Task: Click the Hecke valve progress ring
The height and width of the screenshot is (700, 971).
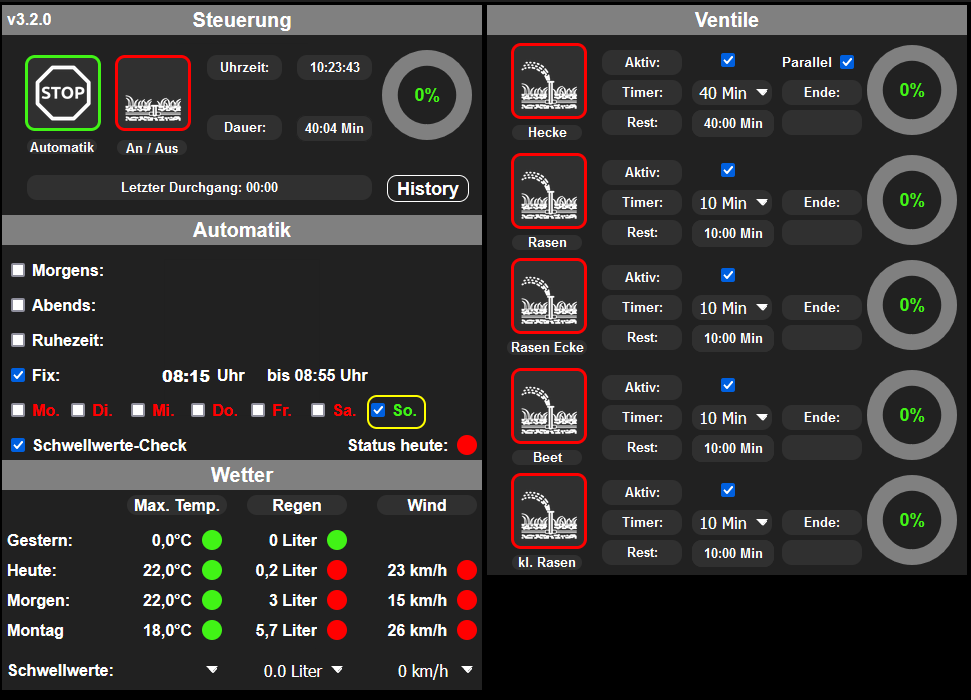Action: [x=912, y=90]
